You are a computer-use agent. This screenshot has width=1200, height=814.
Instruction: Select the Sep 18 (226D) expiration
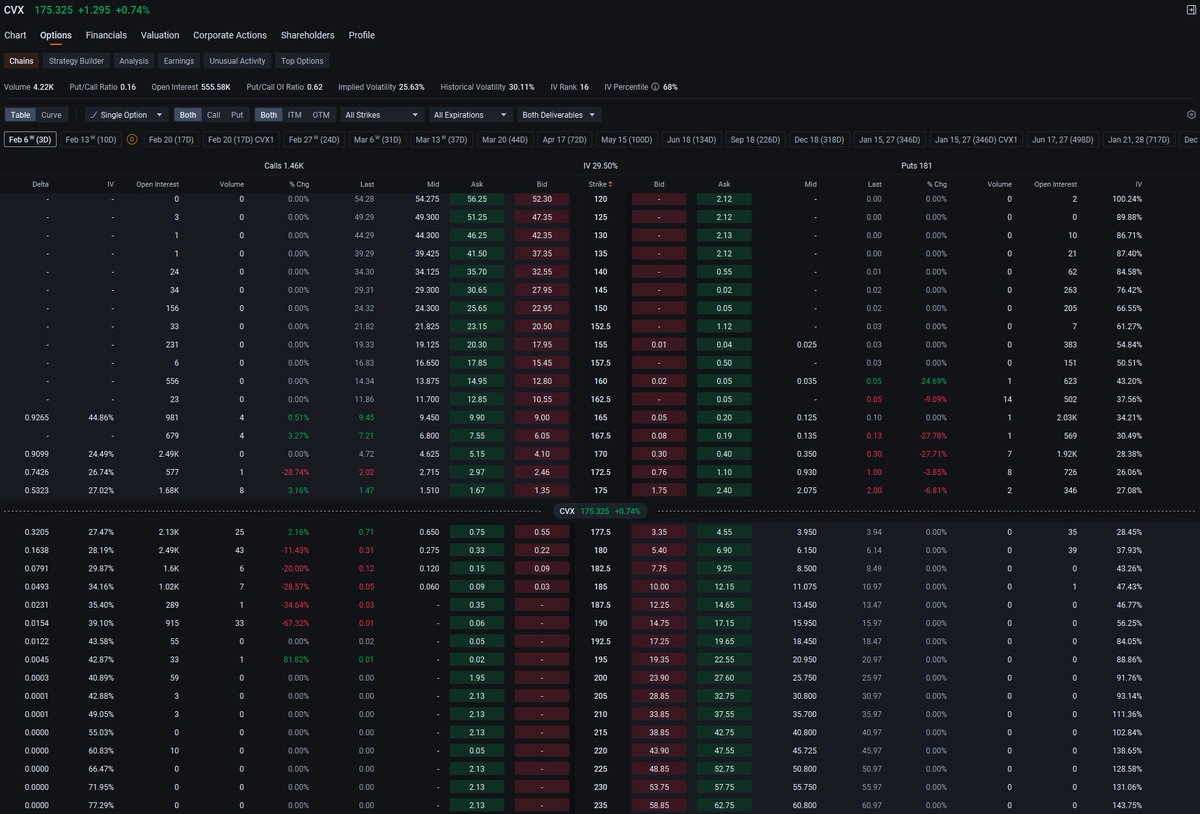[756, 140]
